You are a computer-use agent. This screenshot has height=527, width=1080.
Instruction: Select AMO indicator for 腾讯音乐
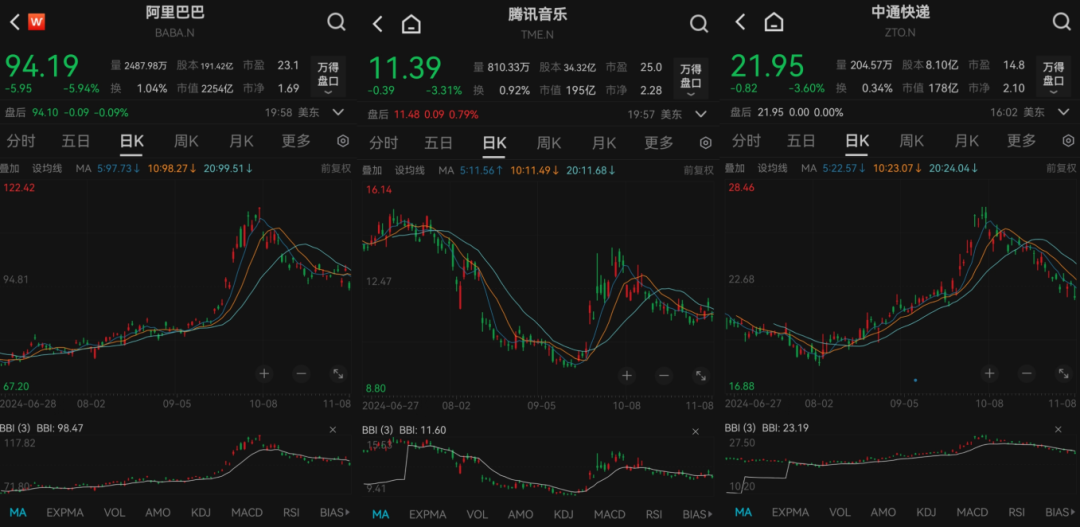(x=520, y=515)
